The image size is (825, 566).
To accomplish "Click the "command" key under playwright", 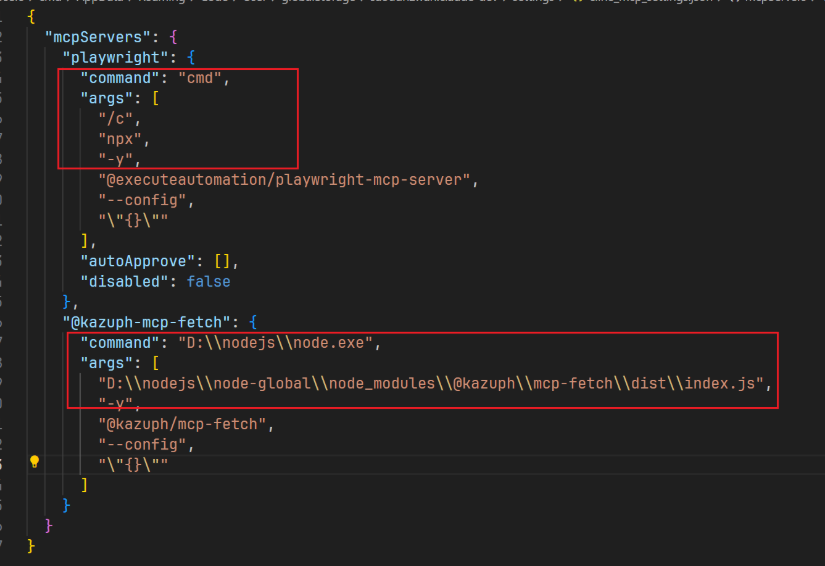I will pyautogui.click(x=119, y=78).
